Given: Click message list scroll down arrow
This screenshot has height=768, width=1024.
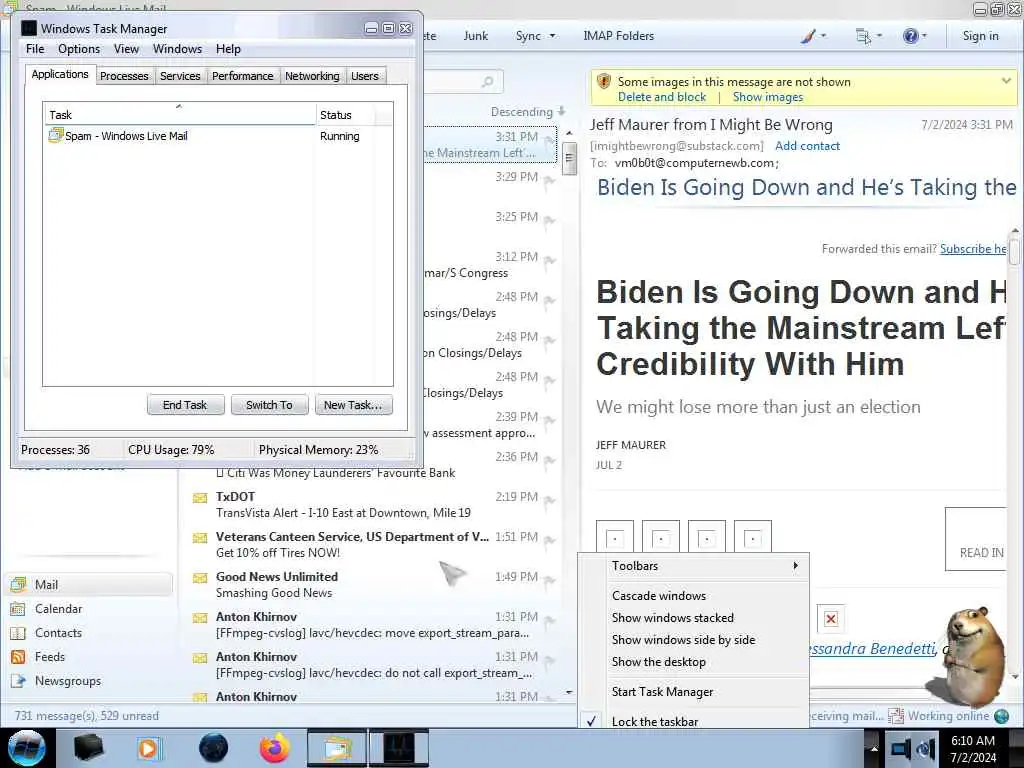Looking at the screenshot, I should point(569,692).
